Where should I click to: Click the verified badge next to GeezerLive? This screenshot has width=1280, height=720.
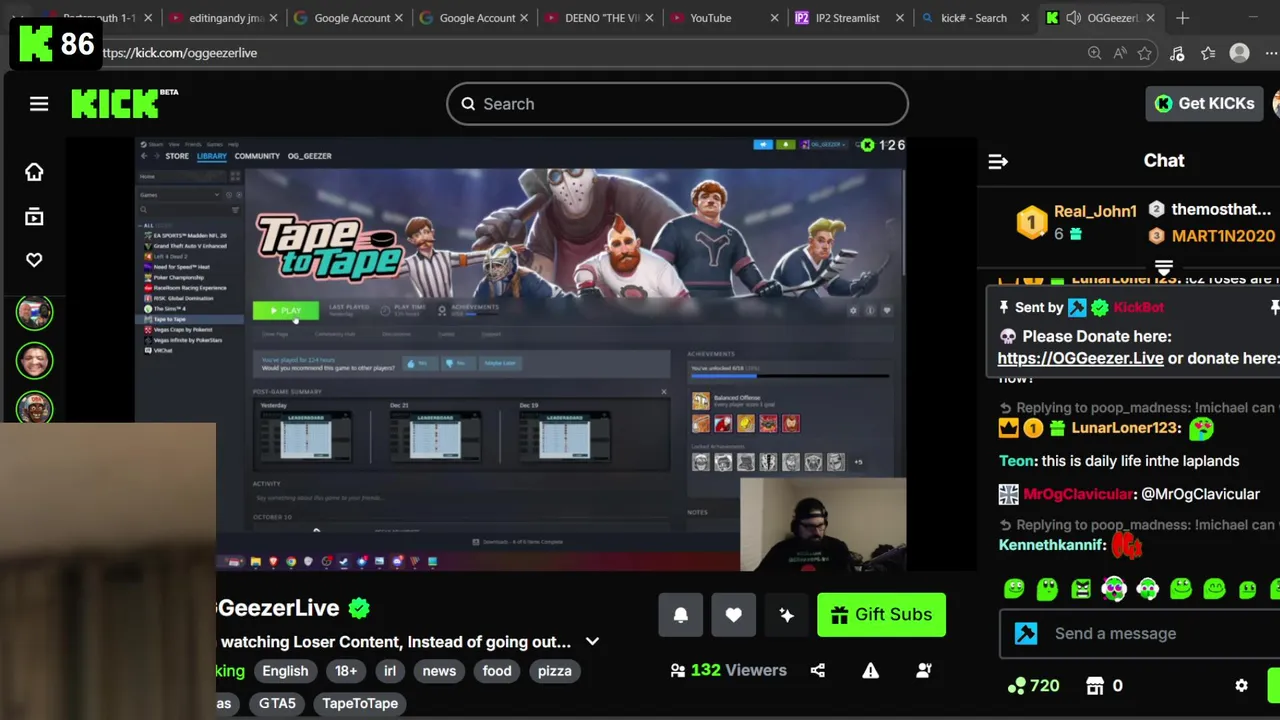[x=359, y=608]
